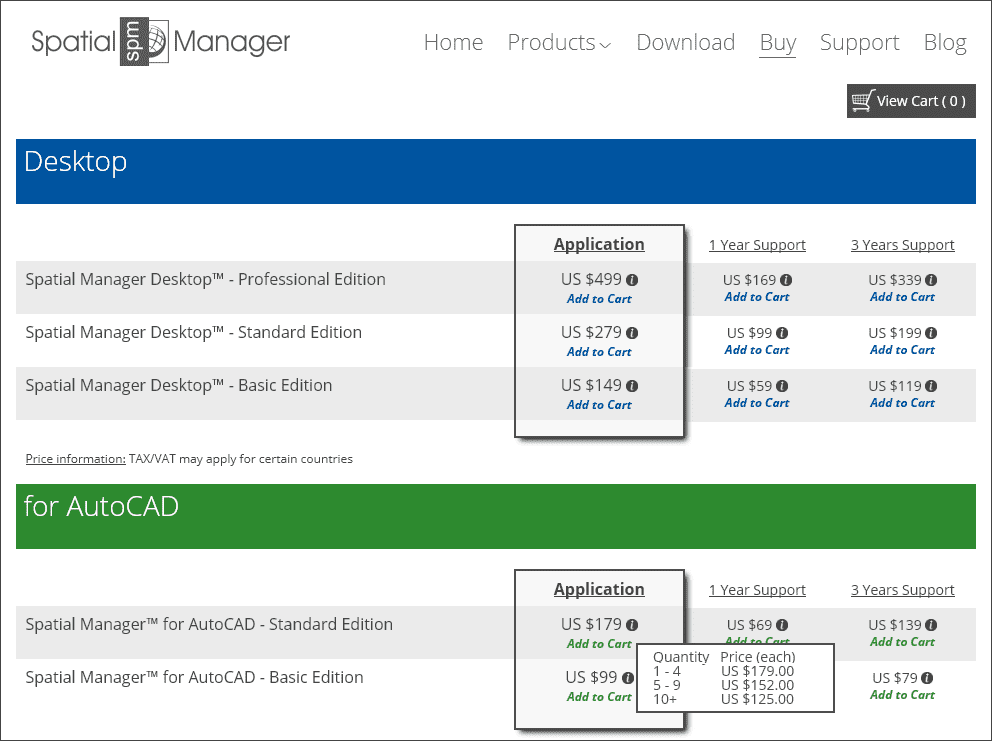Click info icon next to US $139

(931, 625)
